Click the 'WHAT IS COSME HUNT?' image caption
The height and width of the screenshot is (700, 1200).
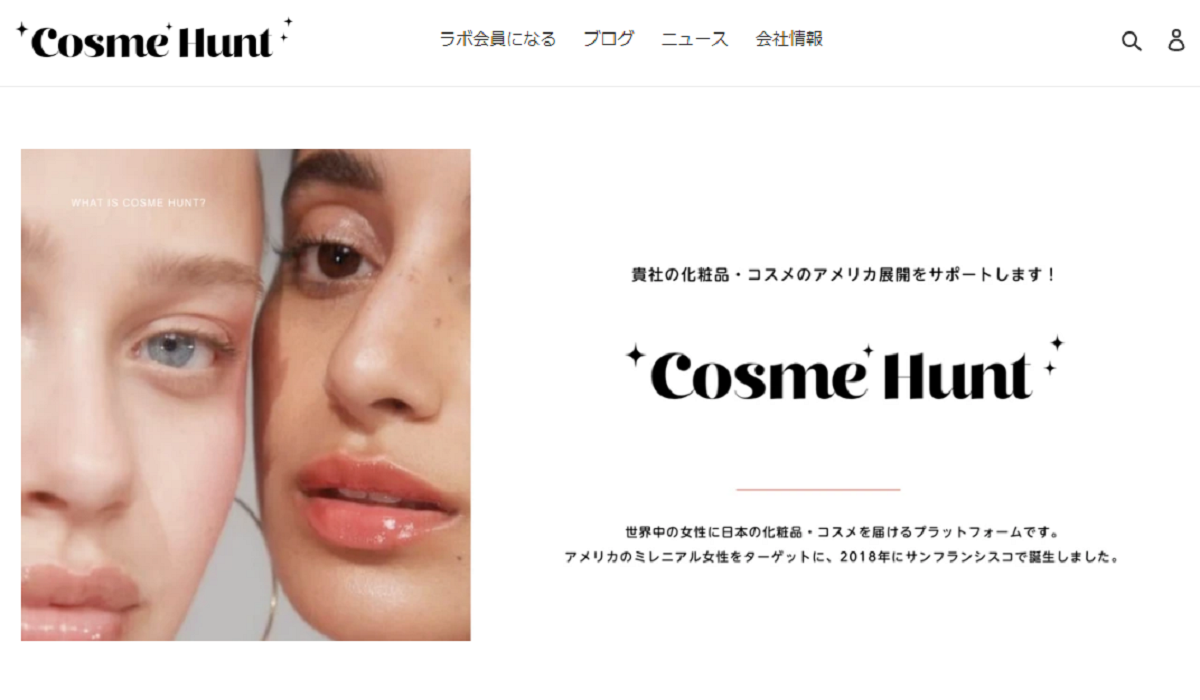[x=139, y=203]
